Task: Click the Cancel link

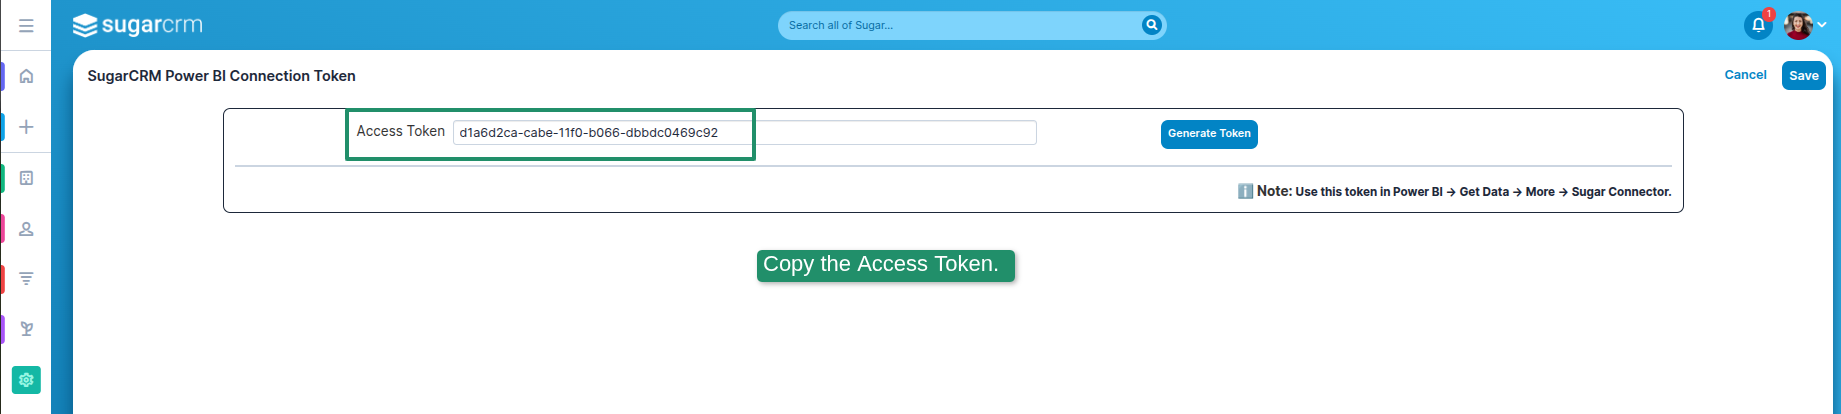Action: coord(1745,75)
